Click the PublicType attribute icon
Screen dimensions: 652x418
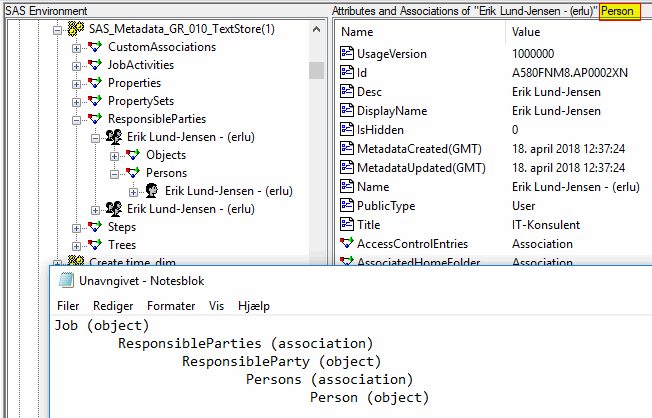347,206
